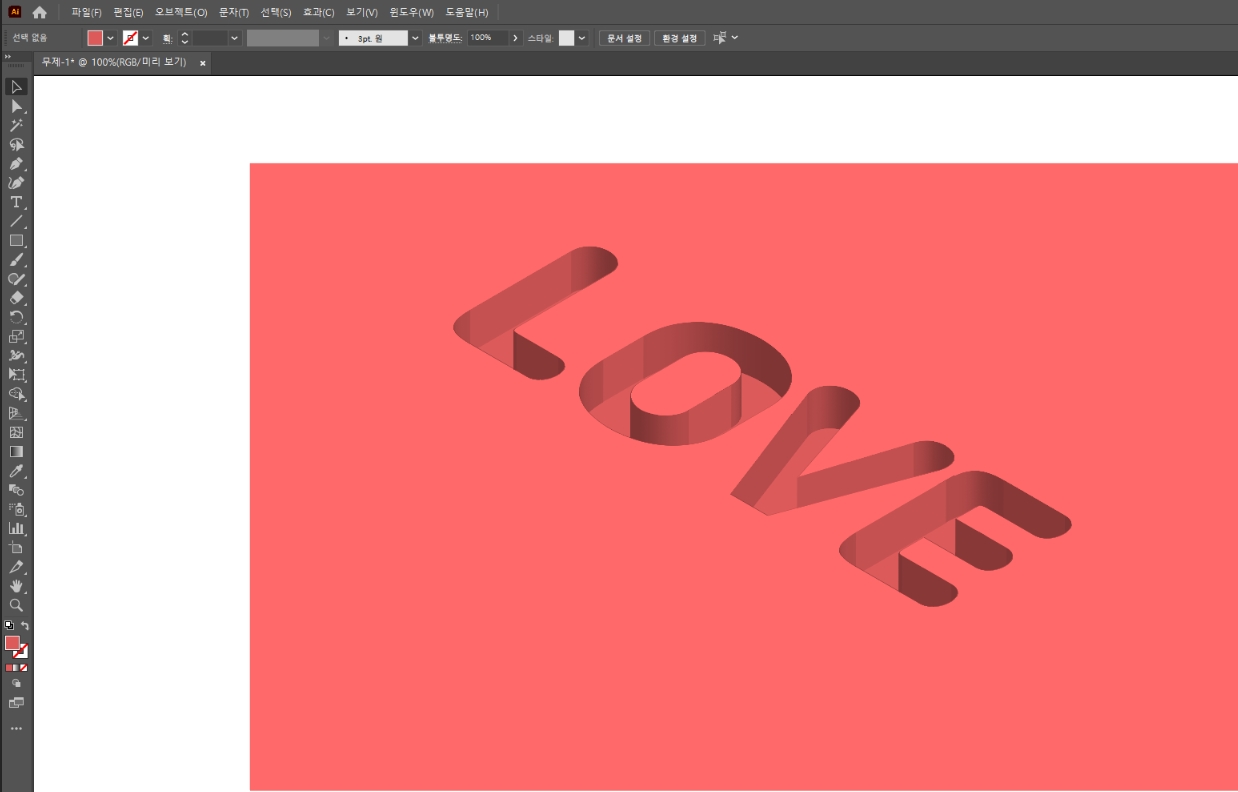The width and height of the screenshot is (1238, 792).
Task: Select the Lasso tool
Action: point(16,144)
